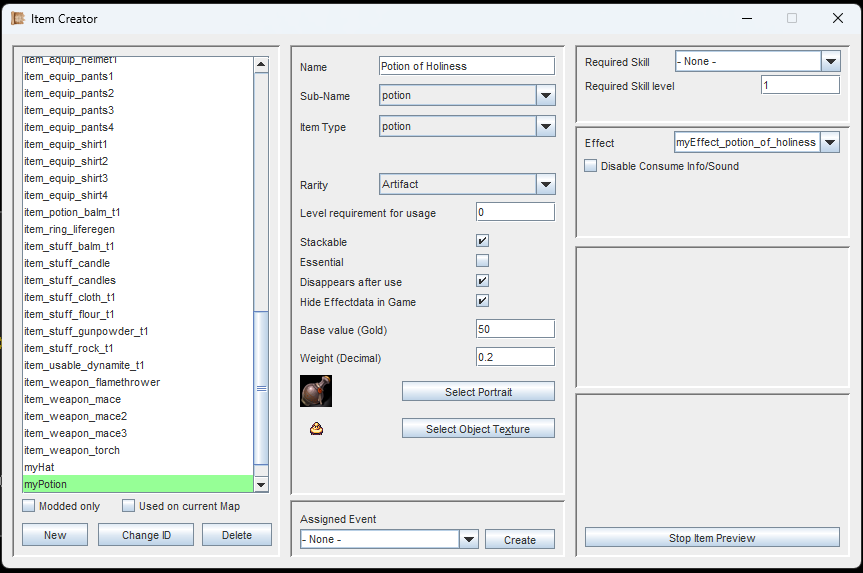Click the potion portrait image
The width and height of the screenshot is (863, 573).
tap(316, 391)
